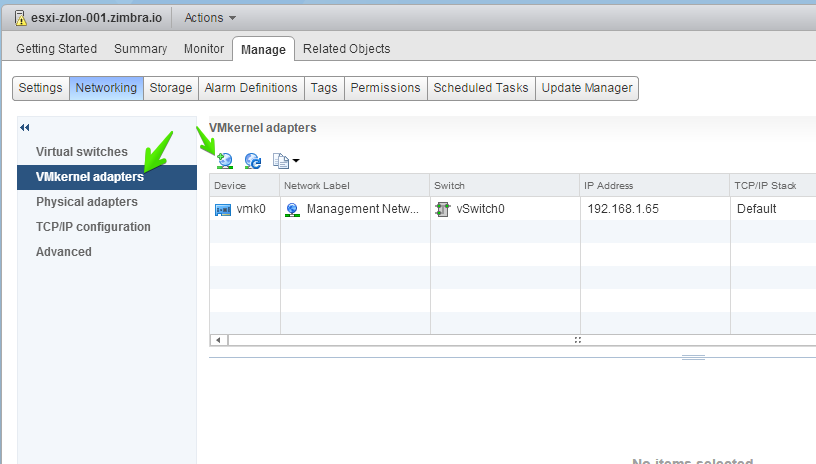Click the Add host networking icon
The height and width of the screenshot is (464, 816).
[225, 161]
